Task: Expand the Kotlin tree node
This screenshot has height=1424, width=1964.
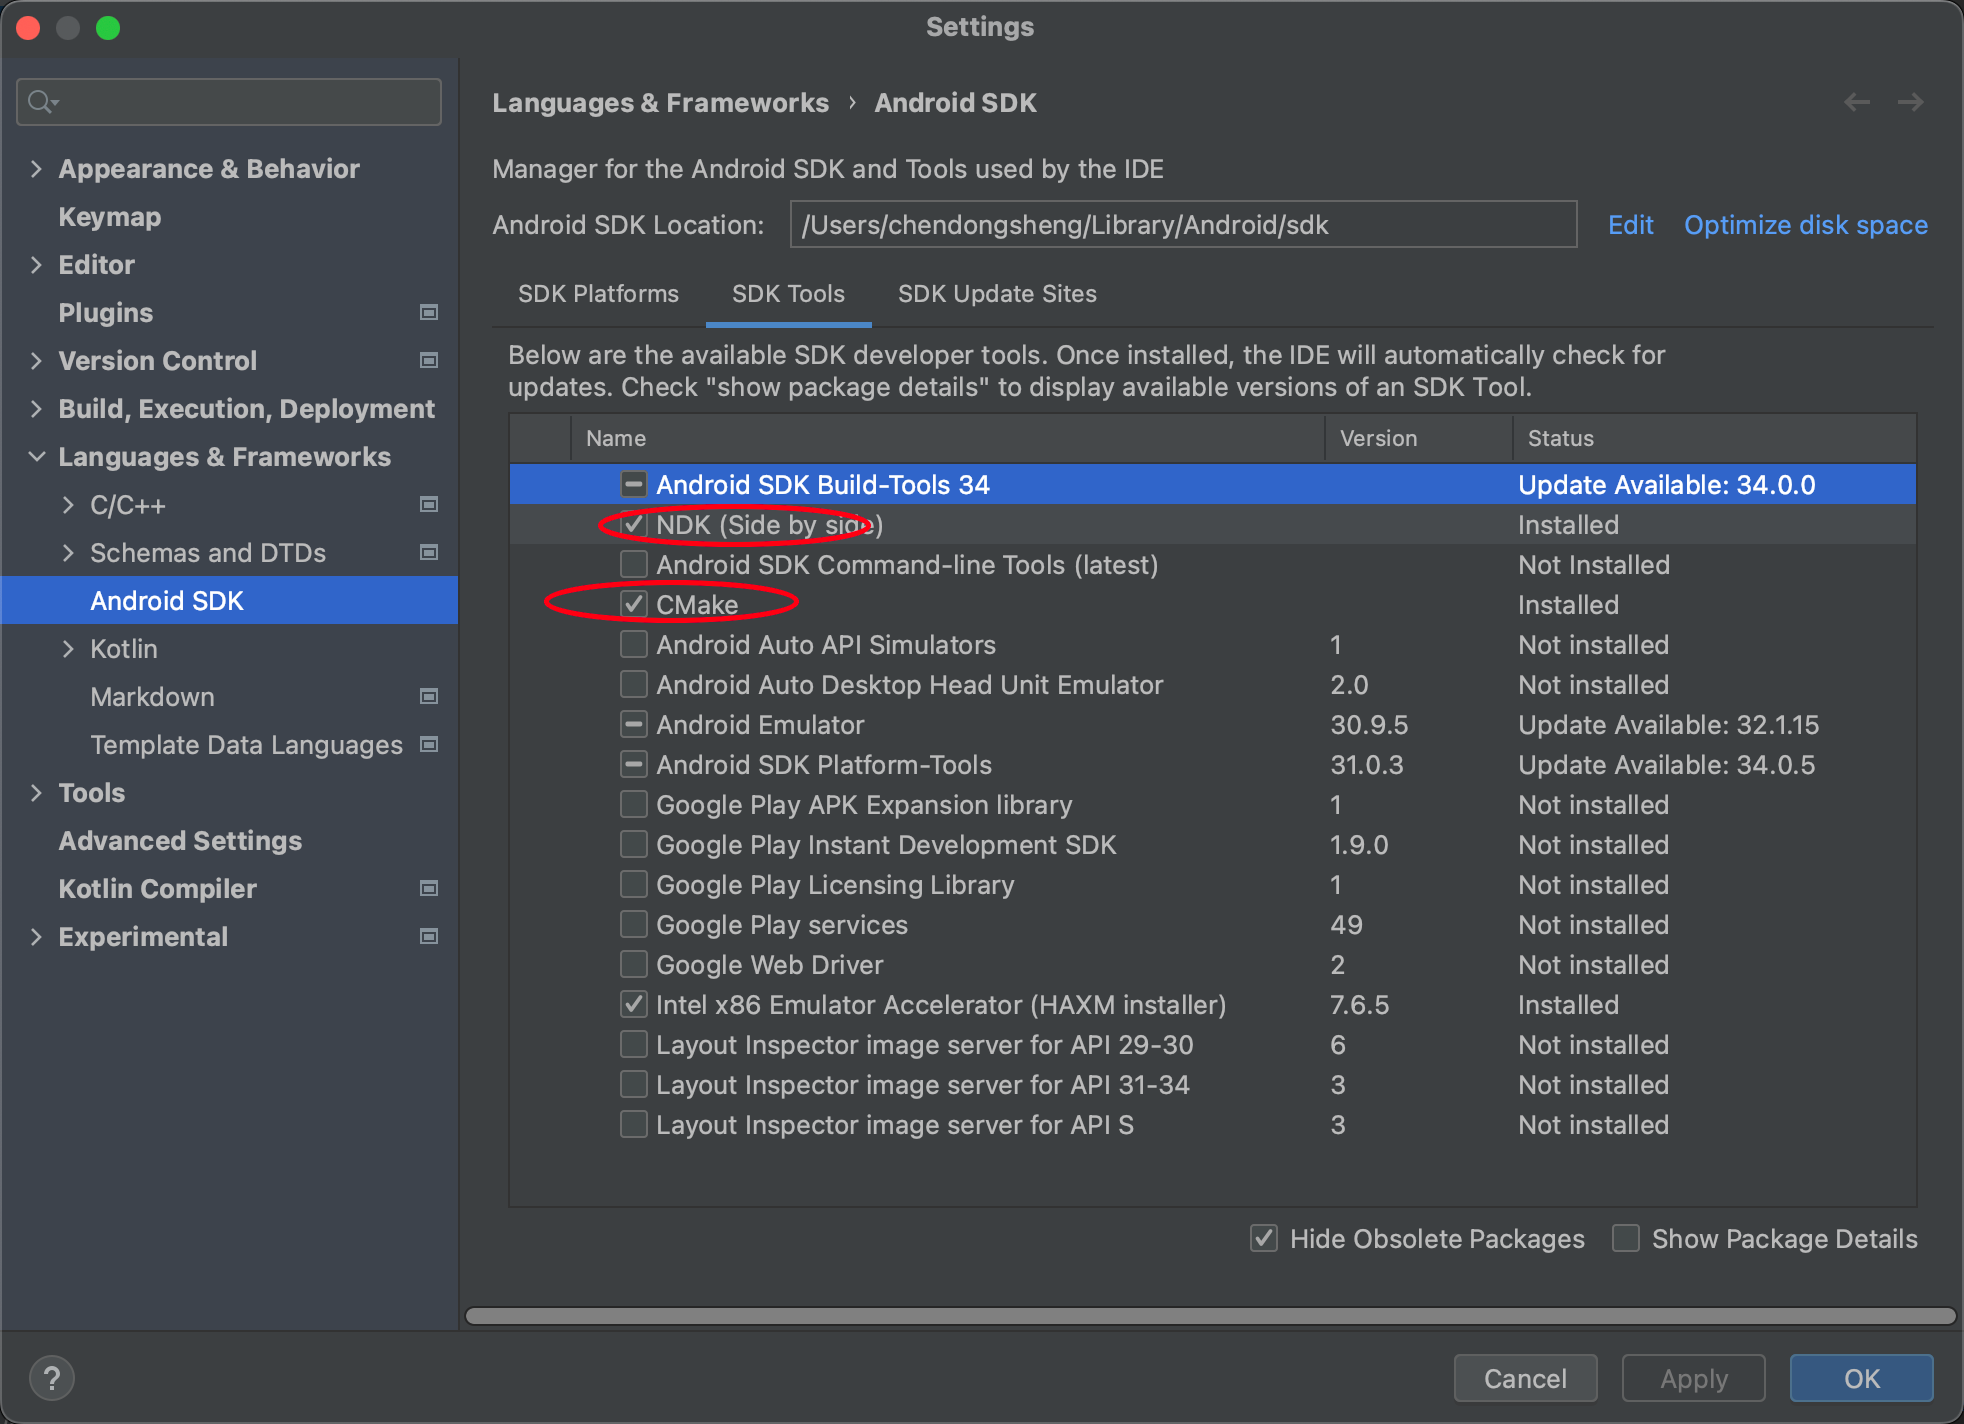Action: coord(68,649)
